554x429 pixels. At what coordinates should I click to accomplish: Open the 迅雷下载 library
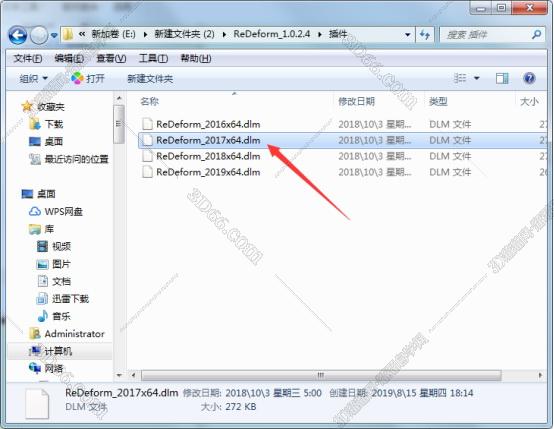point(71,299)
